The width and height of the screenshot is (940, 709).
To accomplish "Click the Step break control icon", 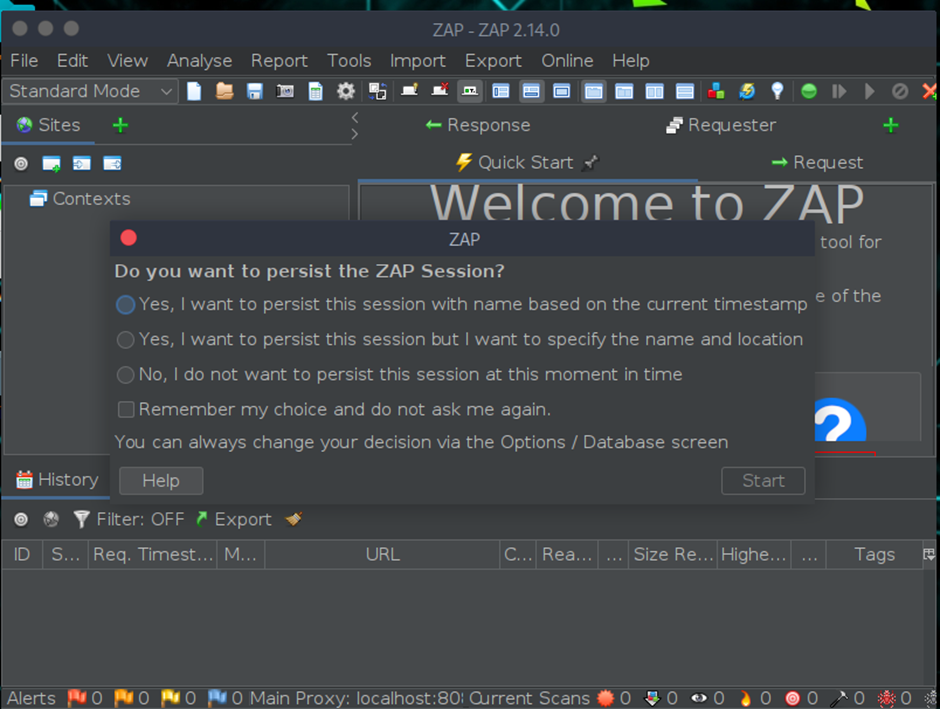I will pos(839,91).
